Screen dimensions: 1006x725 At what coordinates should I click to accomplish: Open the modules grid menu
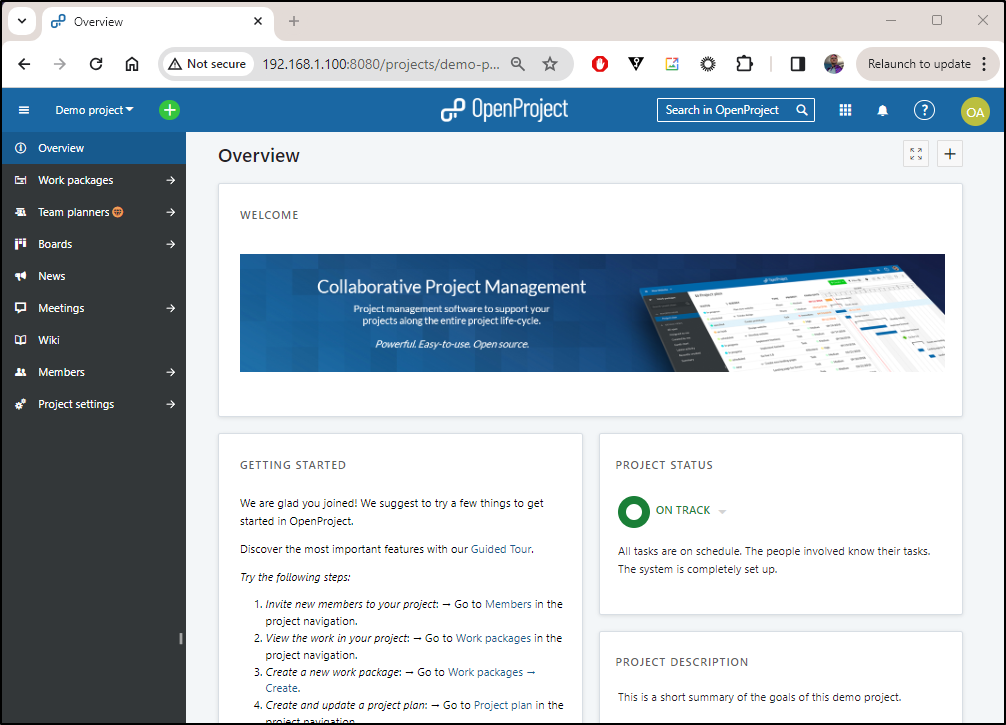(845, 110)
